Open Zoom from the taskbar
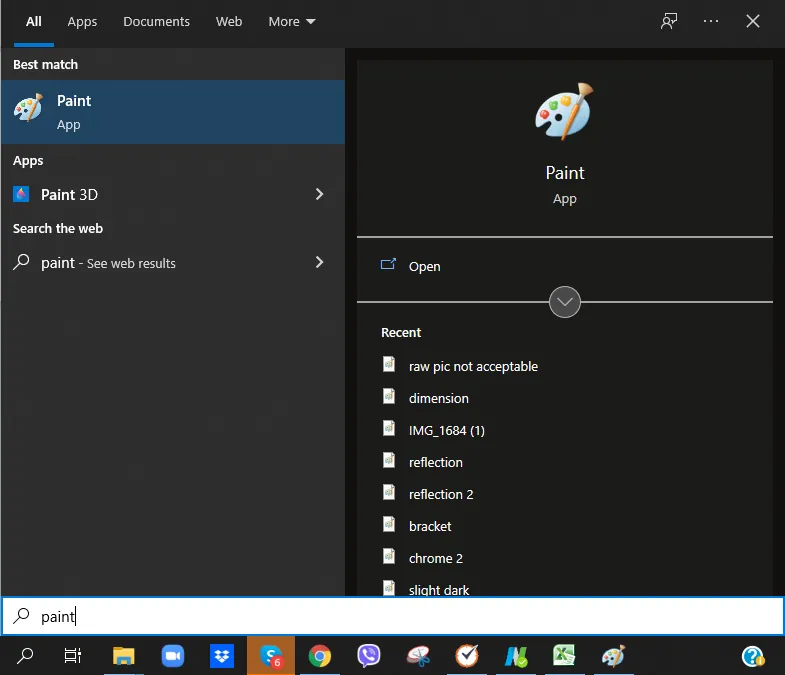 173,655
